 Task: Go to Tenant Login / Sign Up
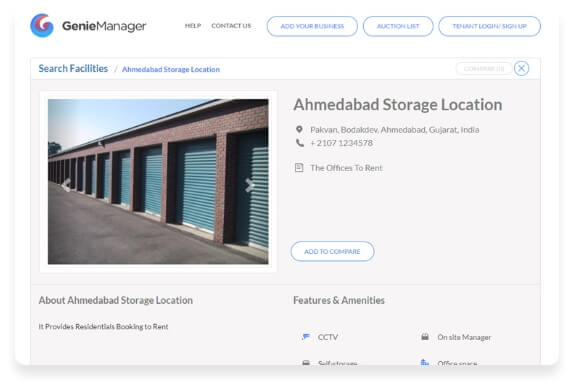tap(489, 26)
